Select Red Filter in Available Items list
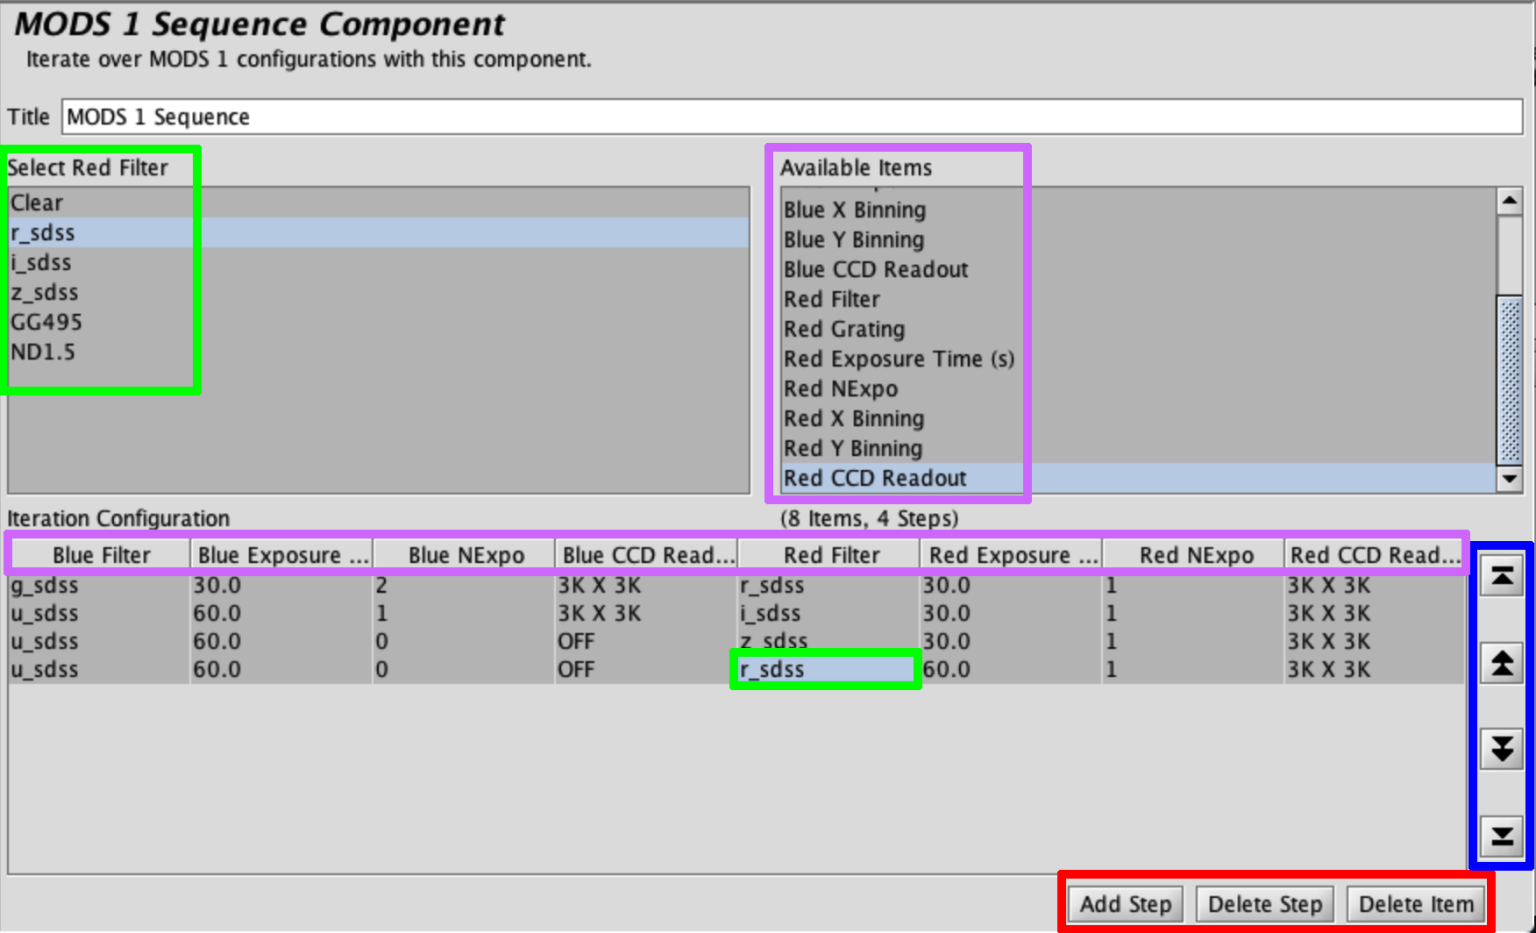Screen dimensions: 1536x933 [1138, 299]
